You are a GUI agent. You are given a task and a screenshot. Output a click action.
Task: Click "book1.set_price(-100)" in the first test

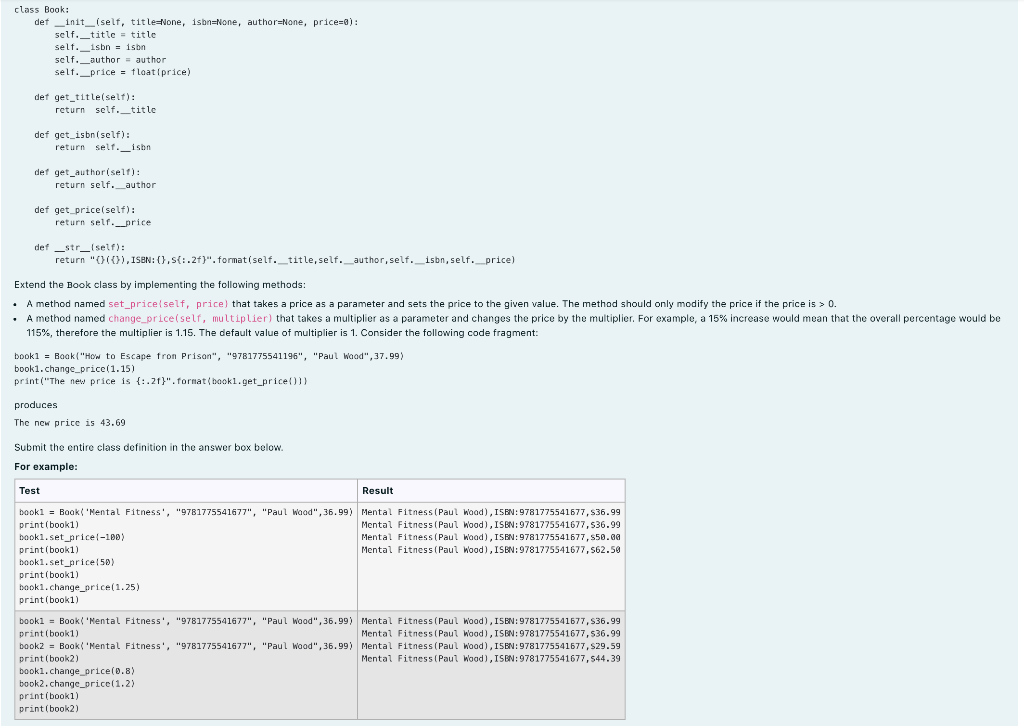(72, 537)
